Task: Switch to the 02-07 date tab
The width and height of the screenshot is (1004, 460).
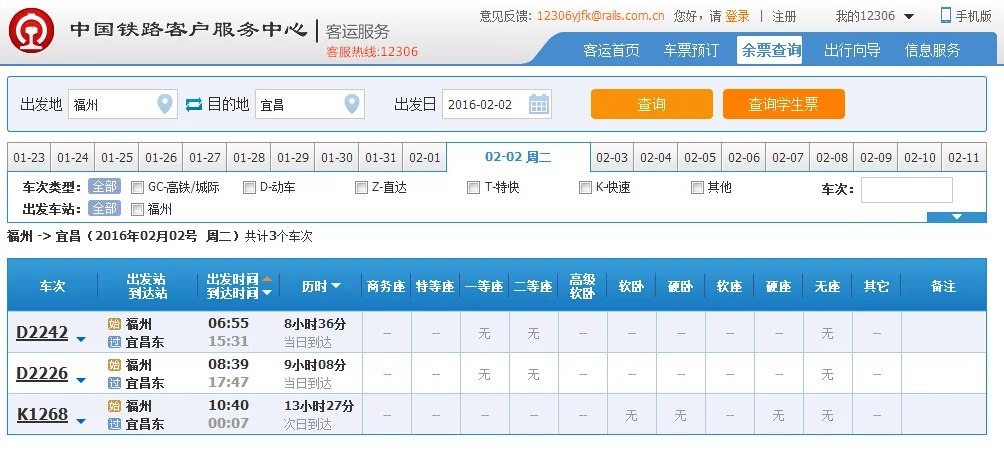Action: click(788, 158)
